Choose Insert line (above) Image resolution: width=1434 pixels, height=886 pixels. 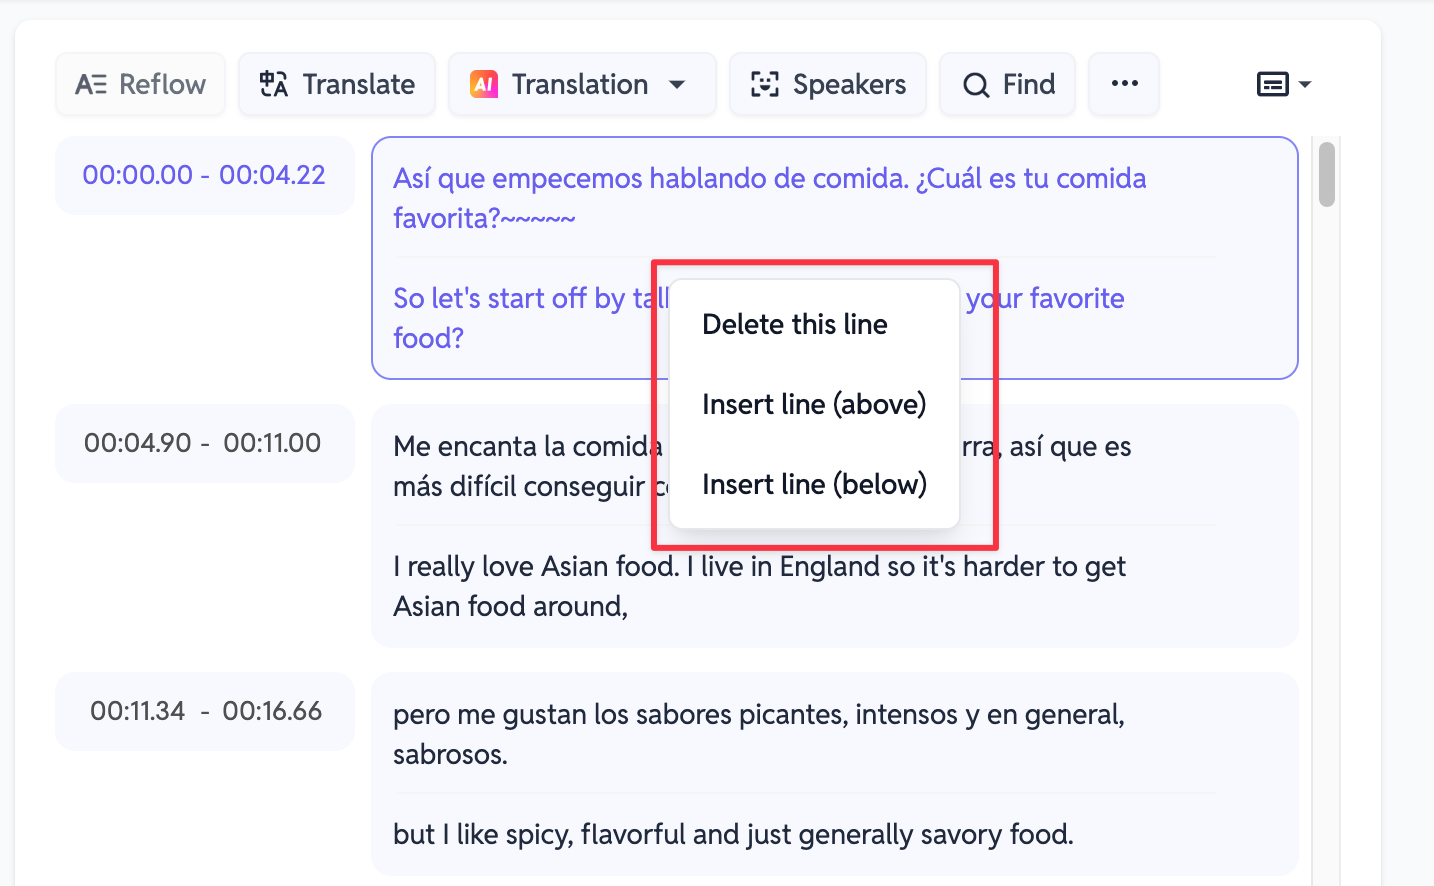coord(814,404)
